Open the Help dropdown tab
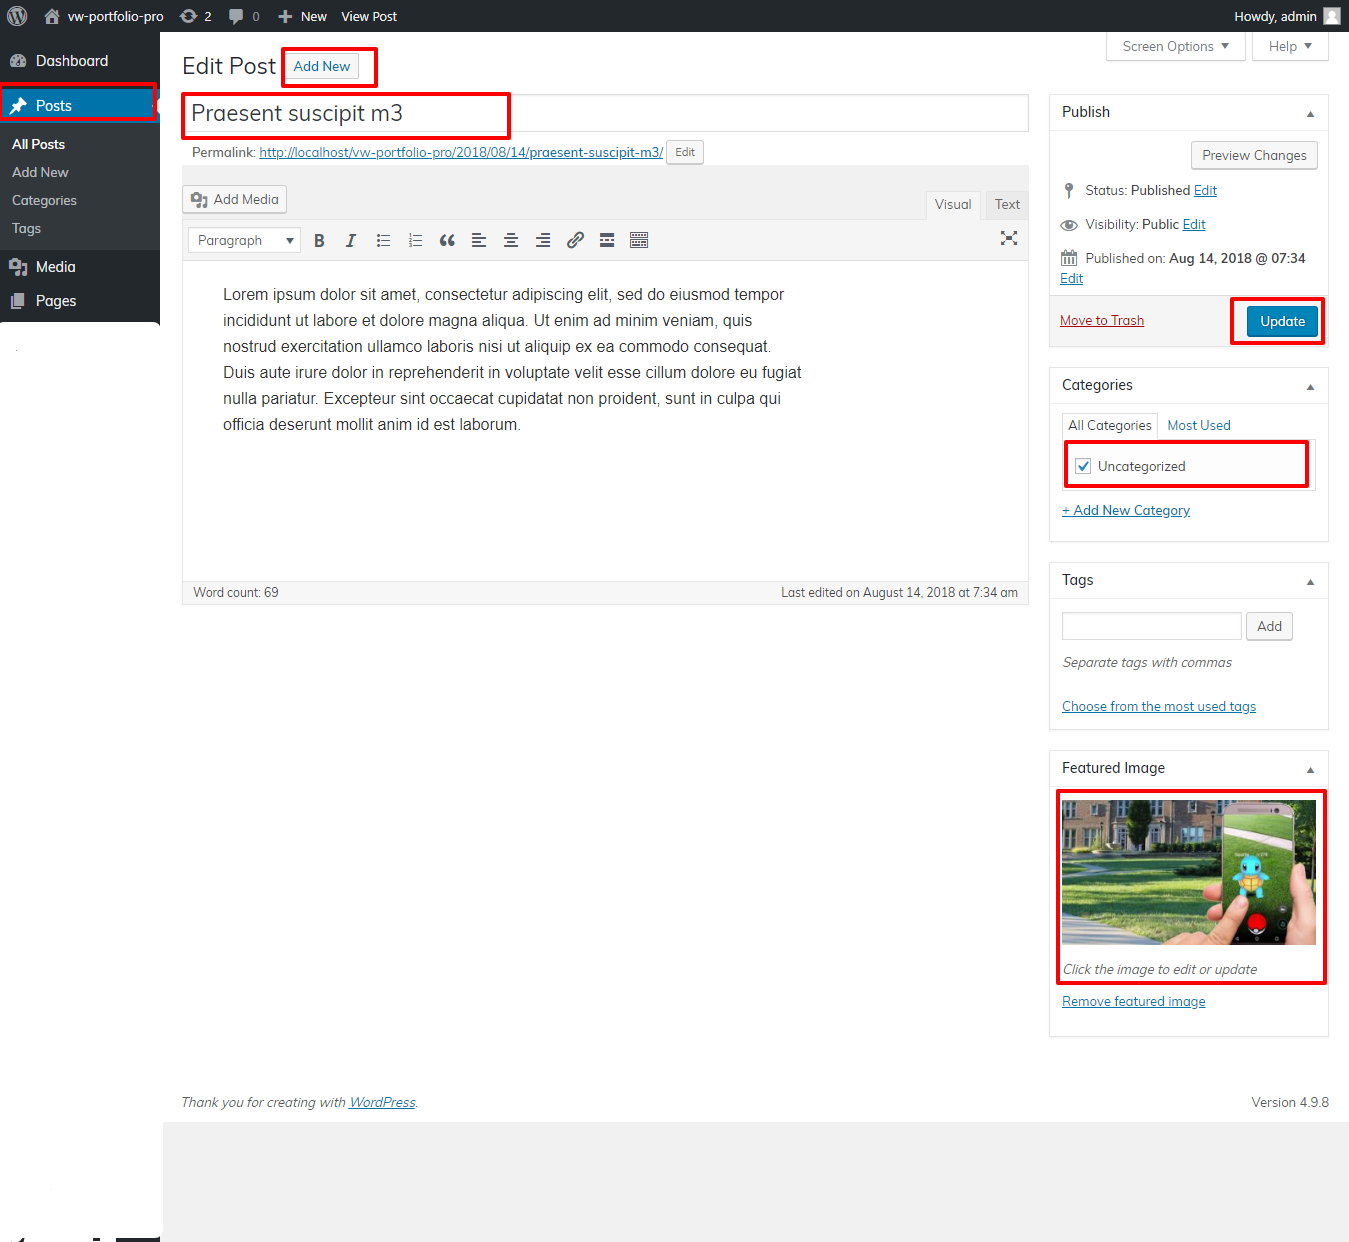1349x1242 pixels. point(1289,47)
